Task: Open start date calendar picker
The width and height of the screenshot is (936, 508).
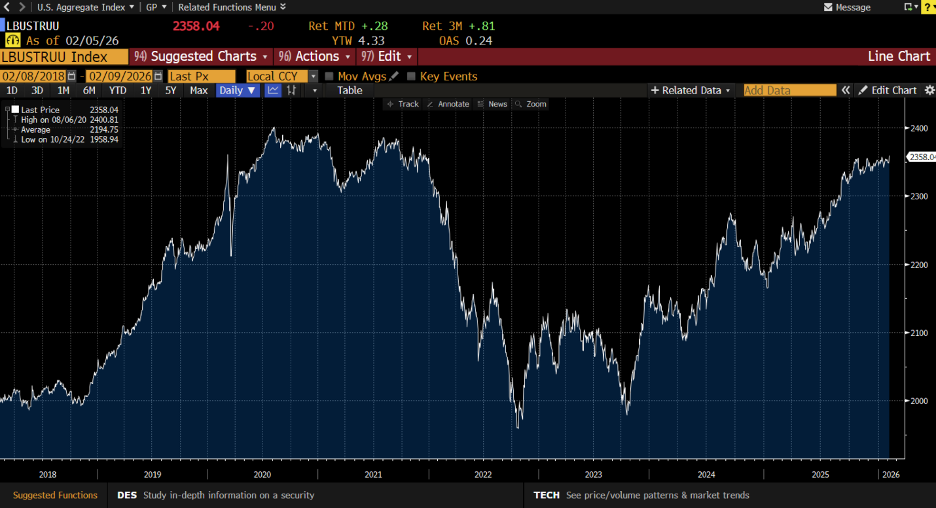Action: (71, 76)
